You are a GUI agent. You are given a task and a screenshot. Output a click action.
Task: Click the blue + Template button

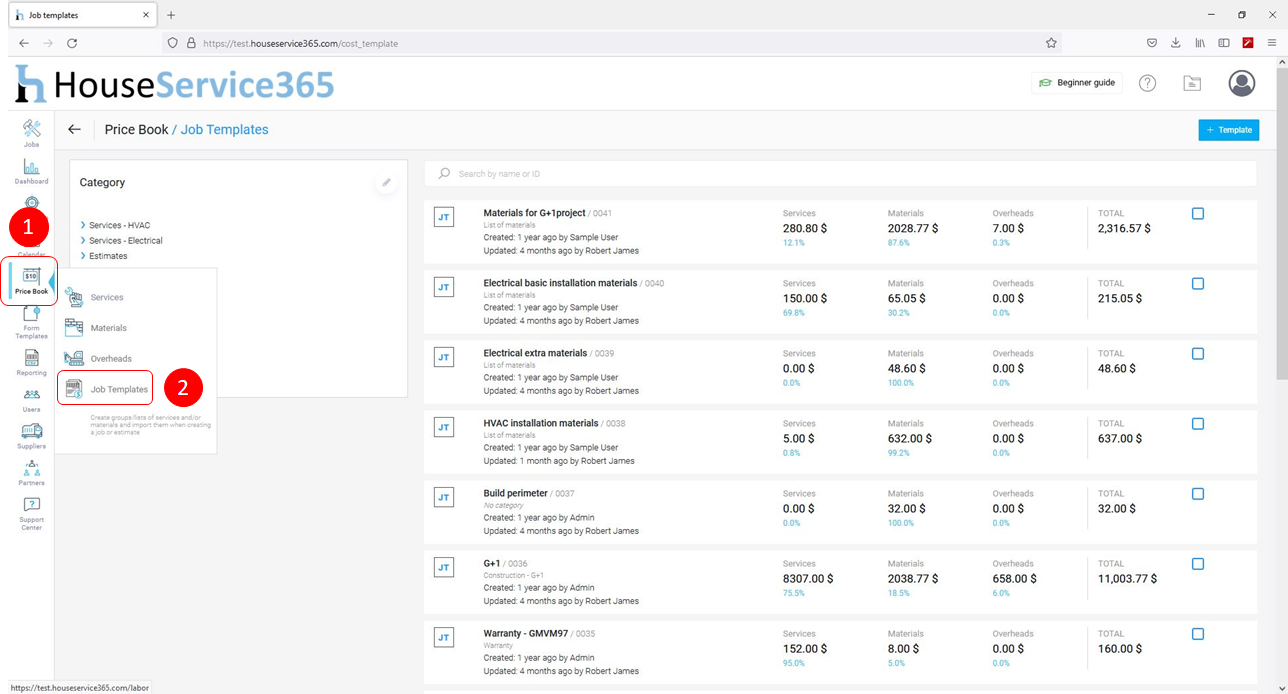(x=1228, y=130)
